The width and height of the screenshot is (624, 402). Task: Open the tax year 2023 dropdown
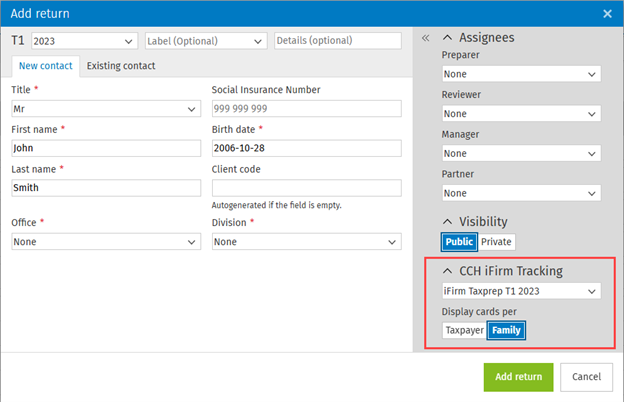(84, 41)
